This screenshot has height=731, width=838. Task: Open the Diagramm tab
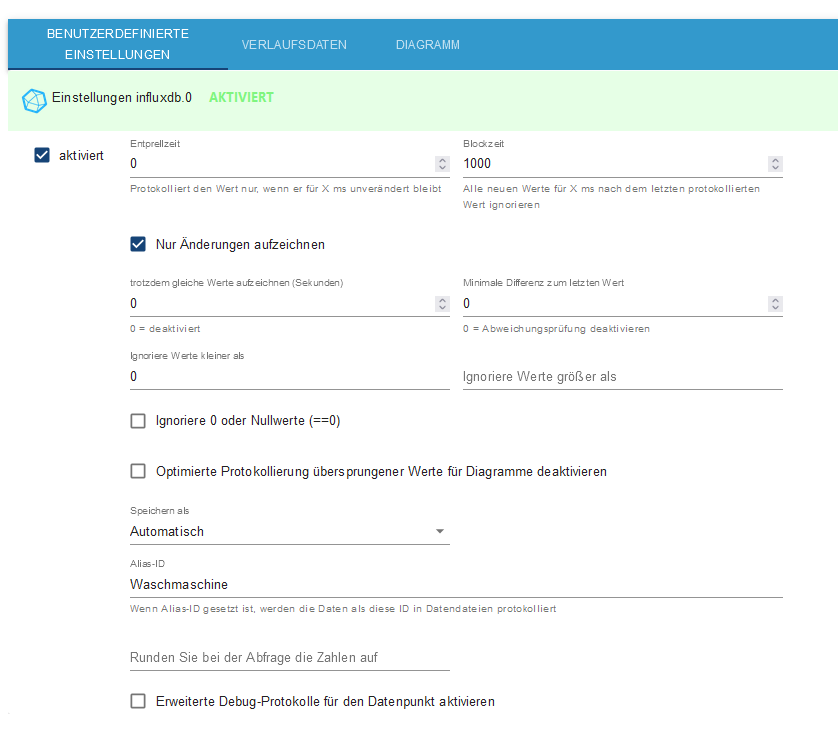pos(427,45)
